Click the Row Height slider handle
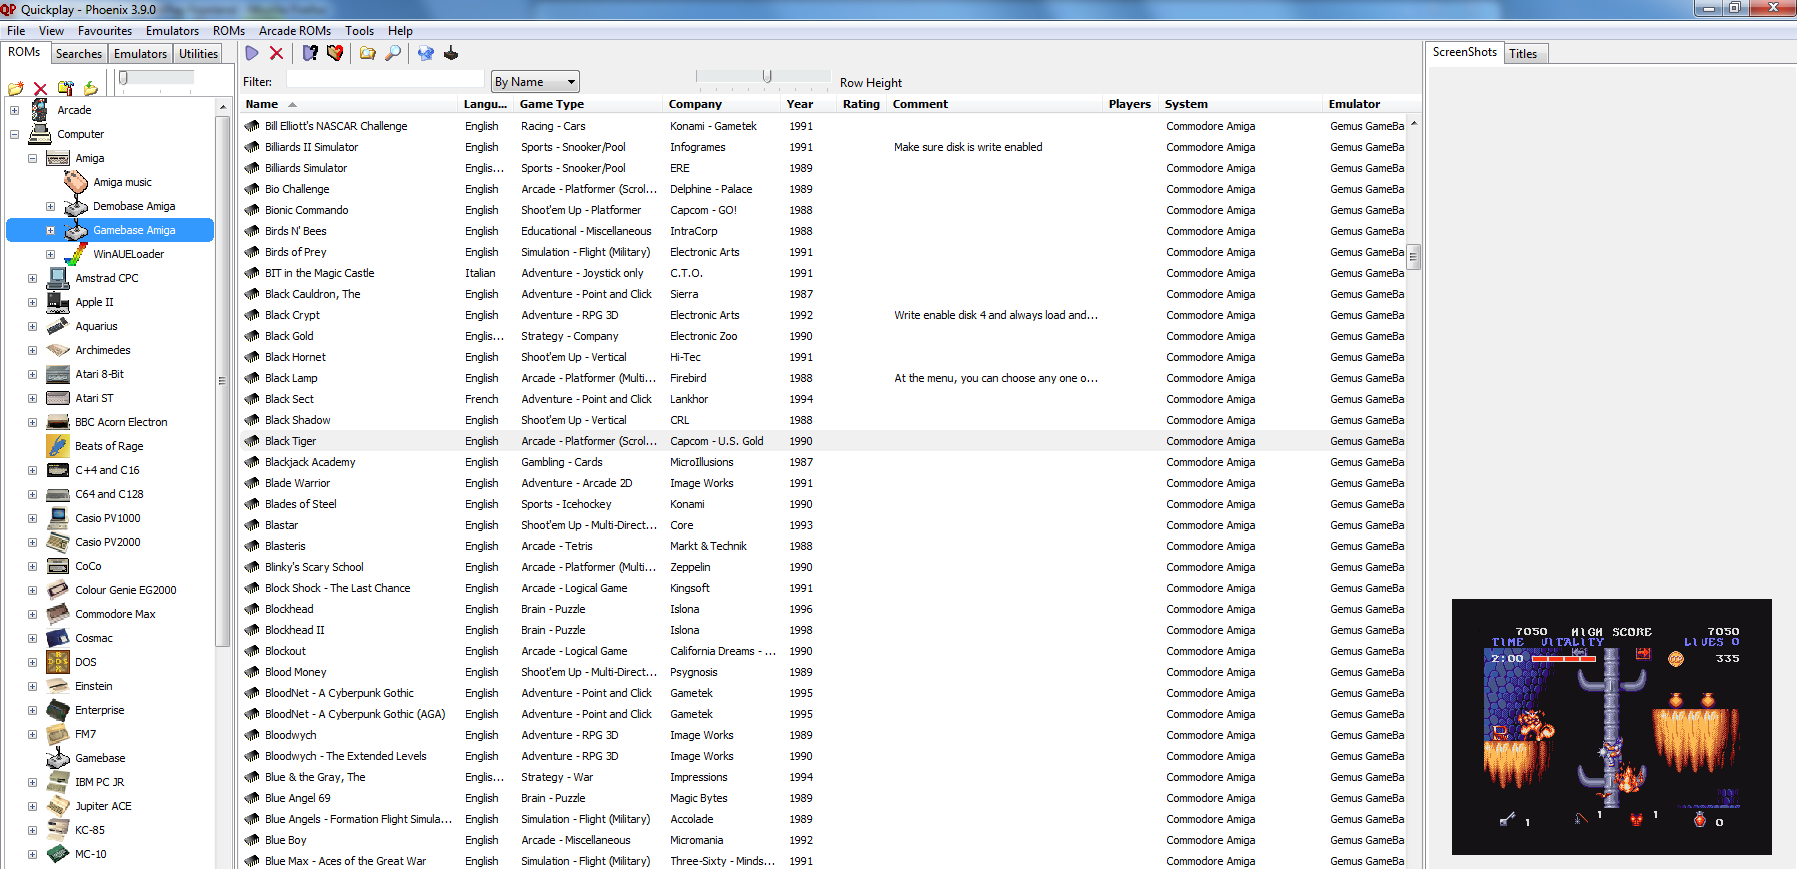 767,76
